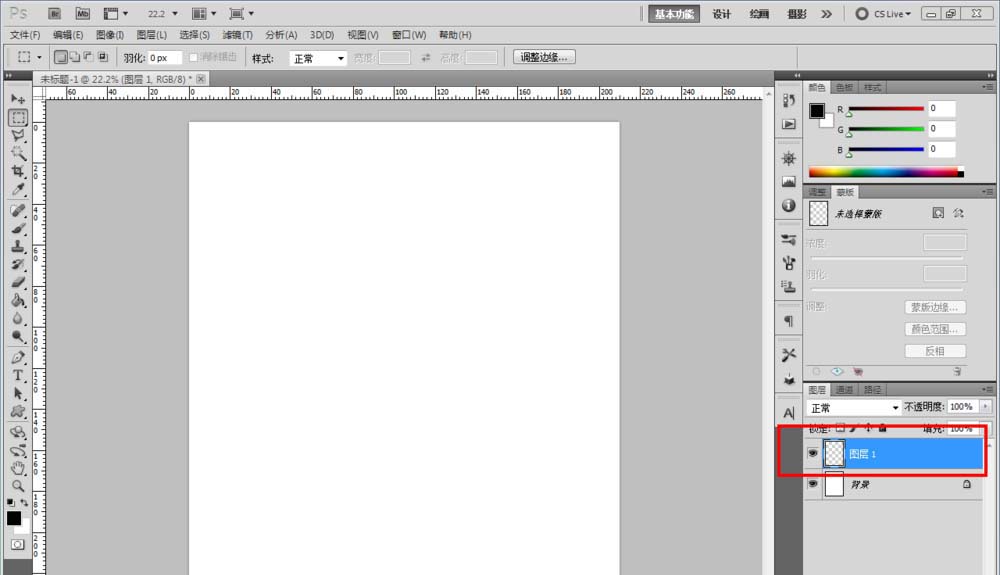Open the Screen Mode dropdown
Viewport: 1000px width, 575px height.
pos(241,13)
